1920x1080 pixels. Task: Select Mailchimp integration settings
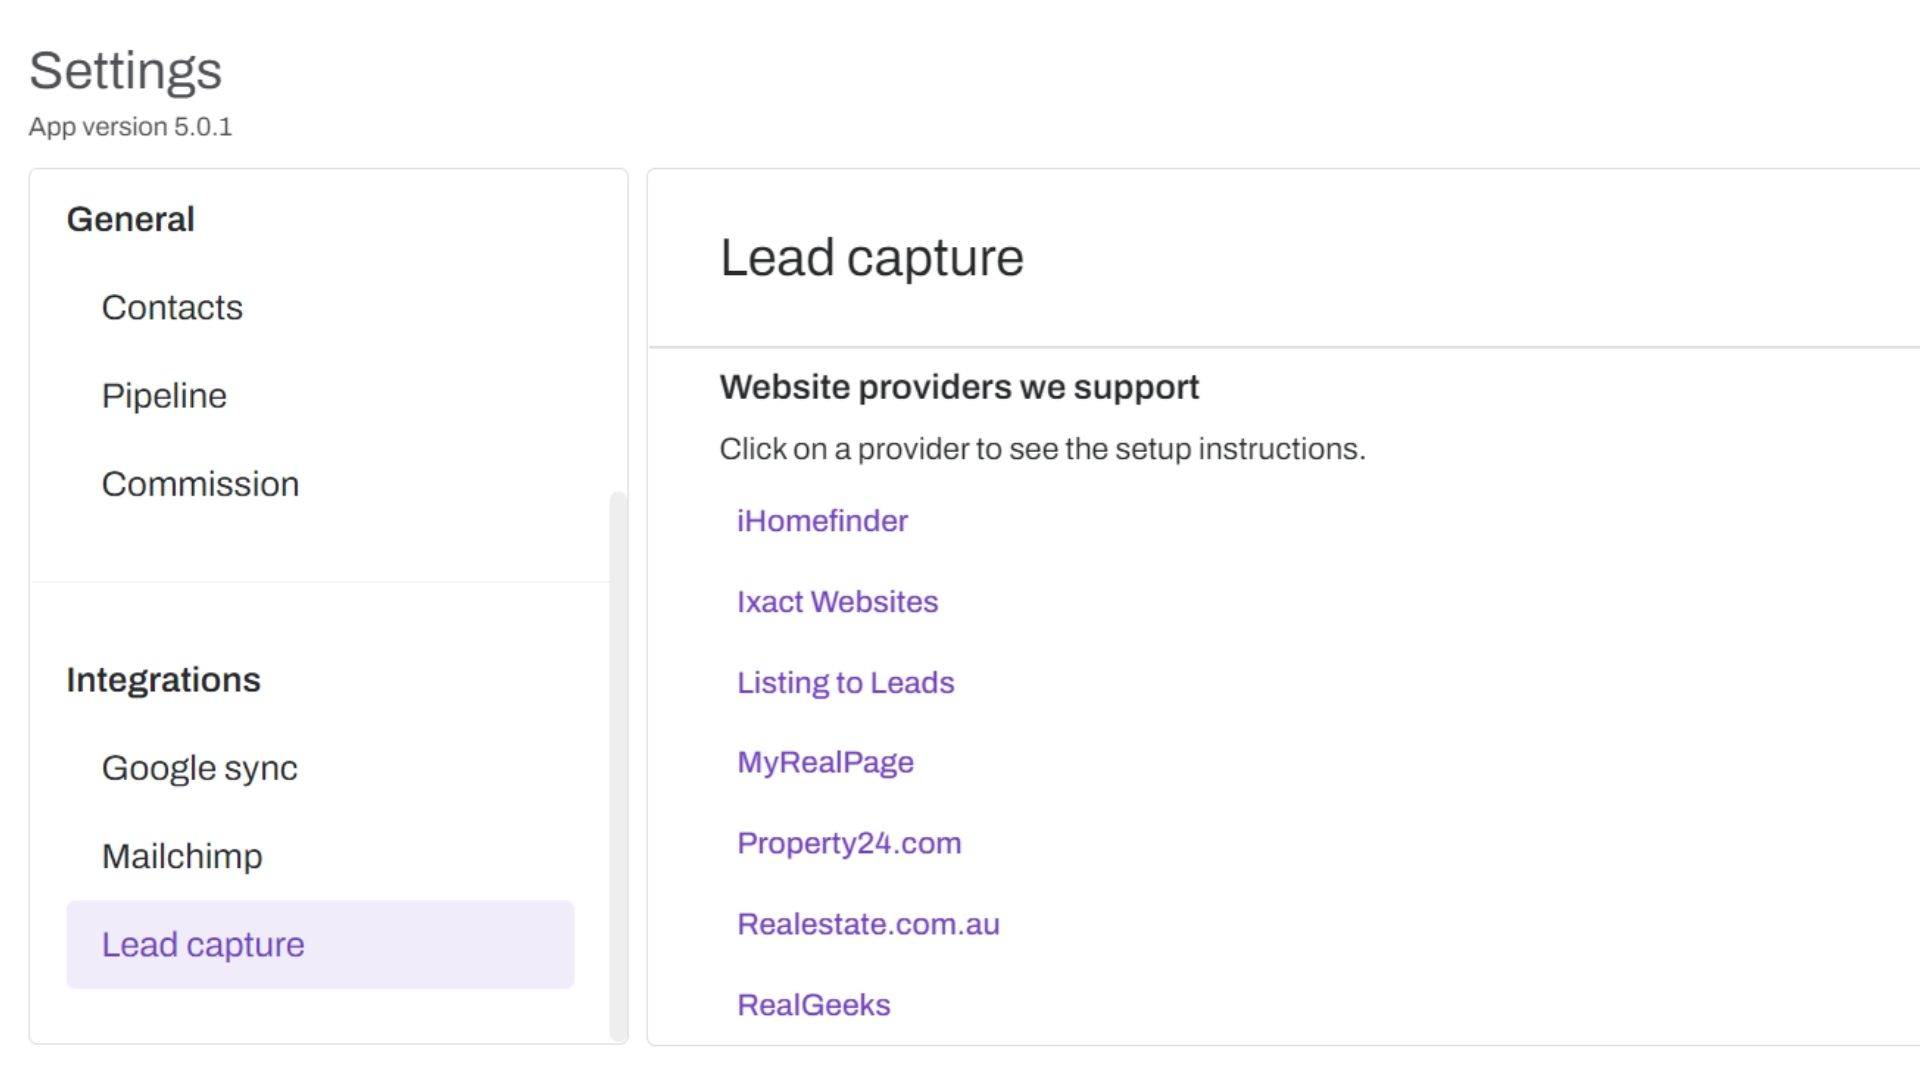[x=181, y=856]
